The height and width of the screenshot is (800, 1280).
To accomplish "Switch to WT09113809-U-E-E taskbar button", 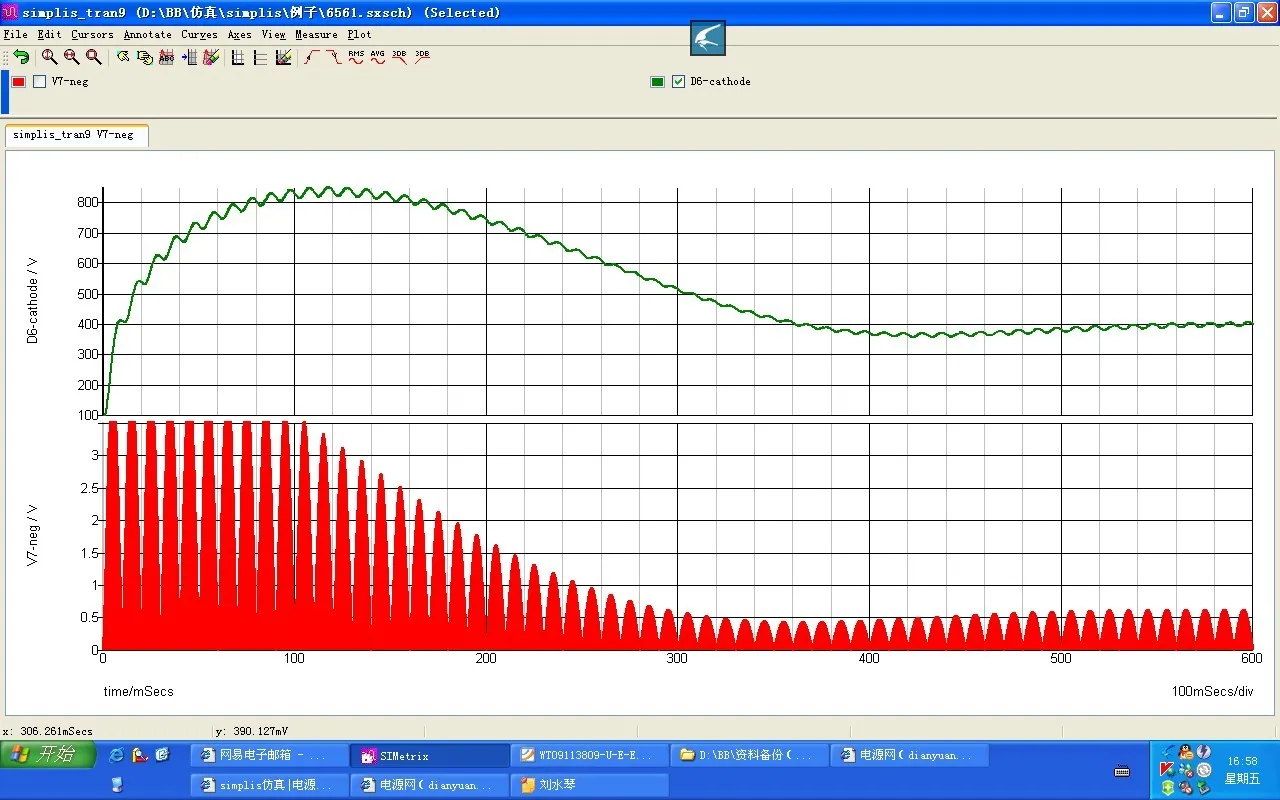I will 590,756.
